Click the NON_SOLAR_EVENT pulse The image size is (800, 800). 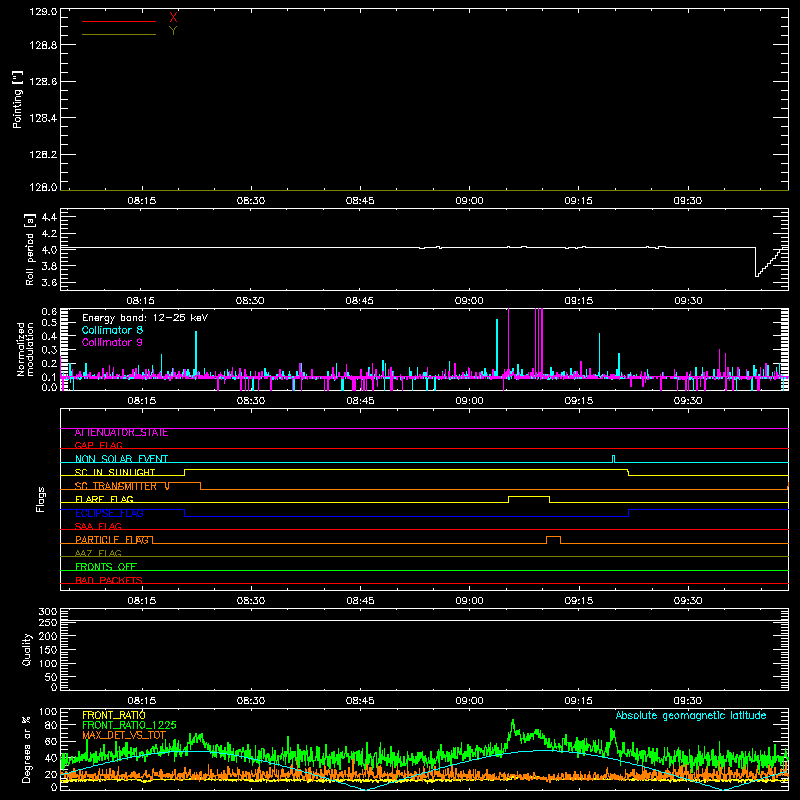613,458
